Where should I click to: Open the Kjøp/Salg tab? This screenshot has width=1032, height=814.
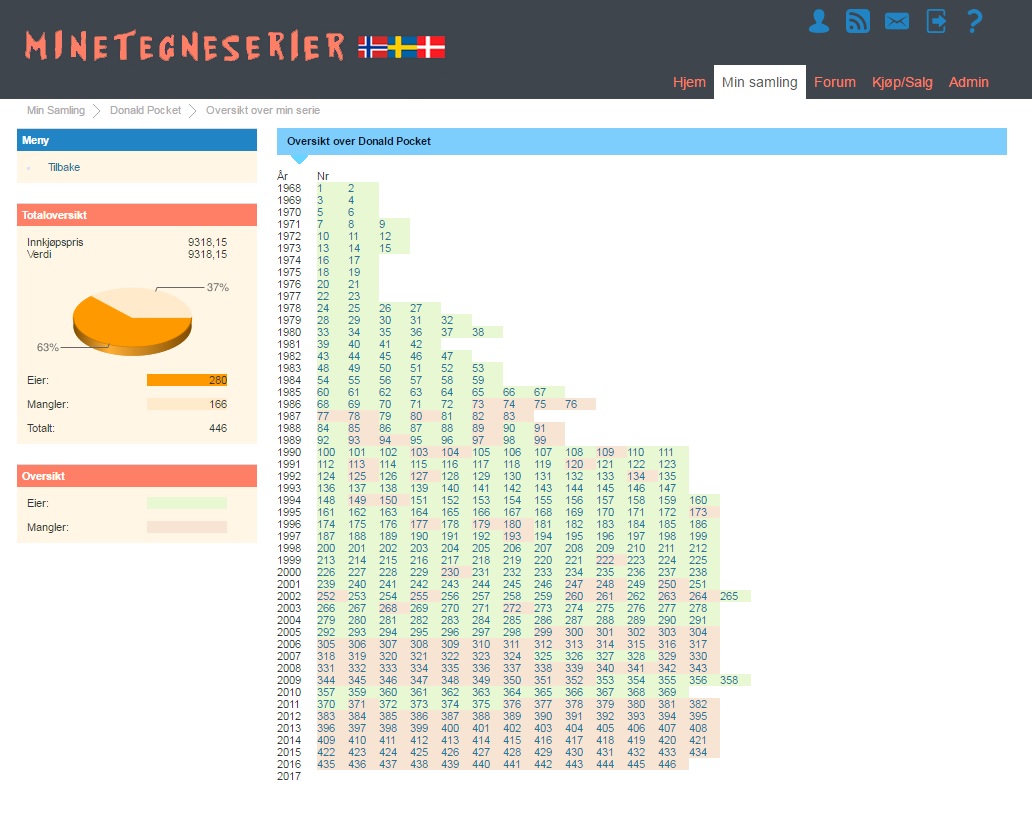(x=902, y=82)
